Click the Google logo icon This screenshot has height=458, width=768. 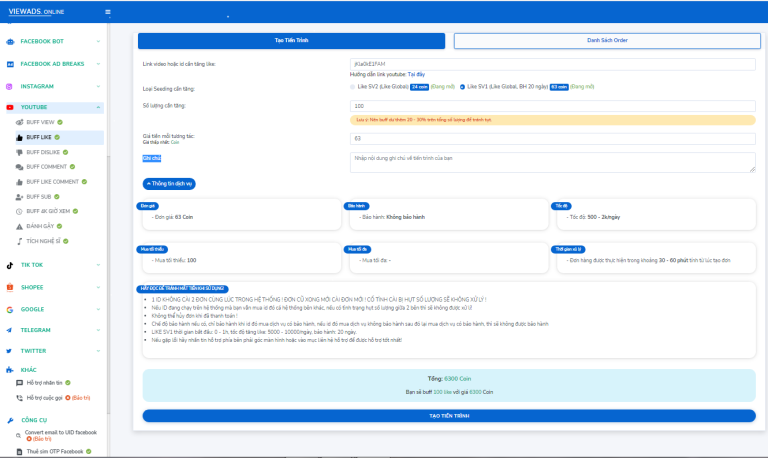click(10, 310)
